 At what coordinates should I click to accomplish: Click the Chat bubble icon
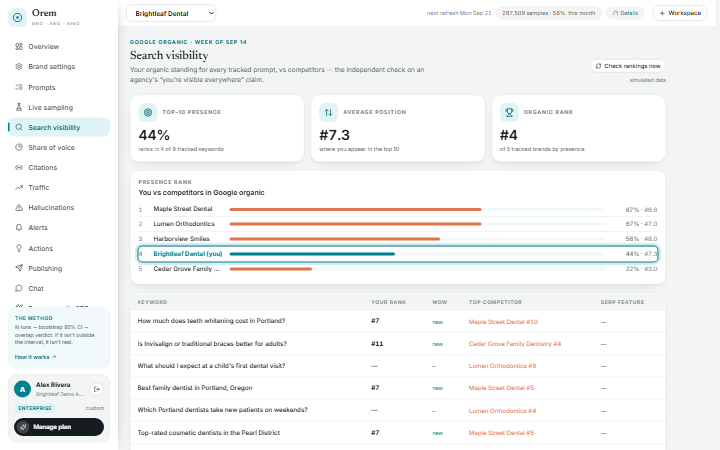pyautogui.click(x=19, y=288)
